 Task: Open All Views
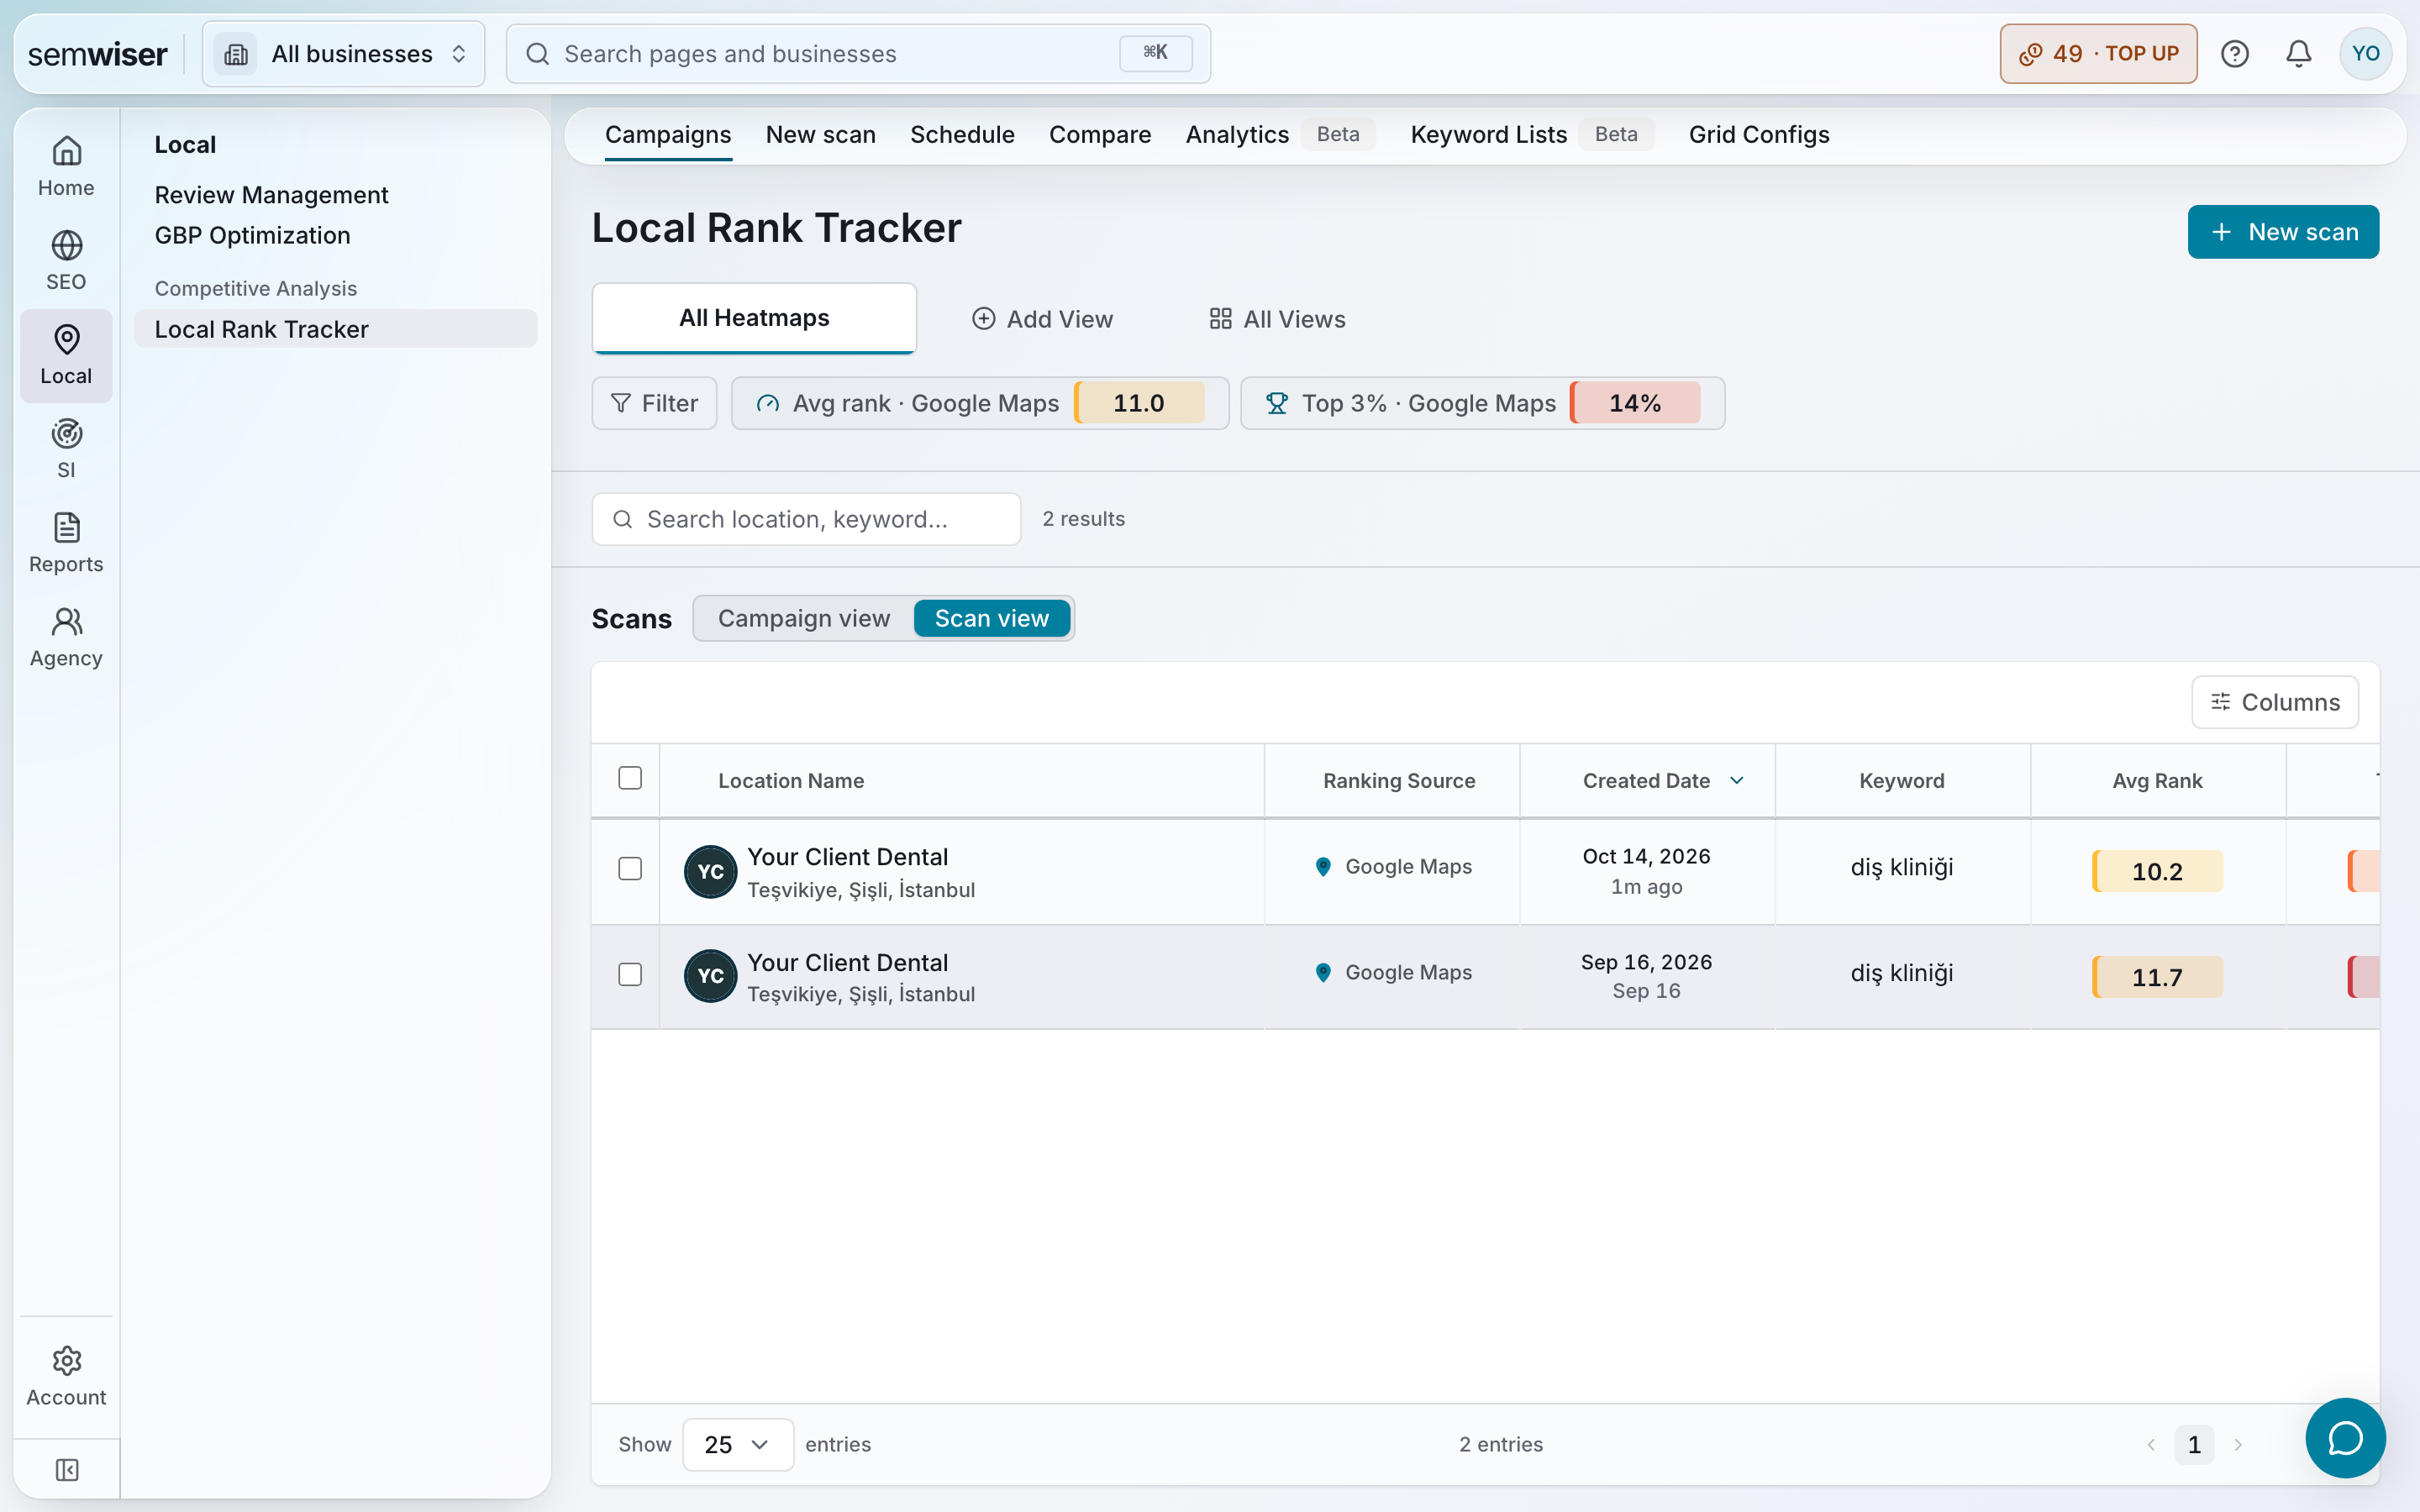pyautogui.click(x=1277, y=319)
